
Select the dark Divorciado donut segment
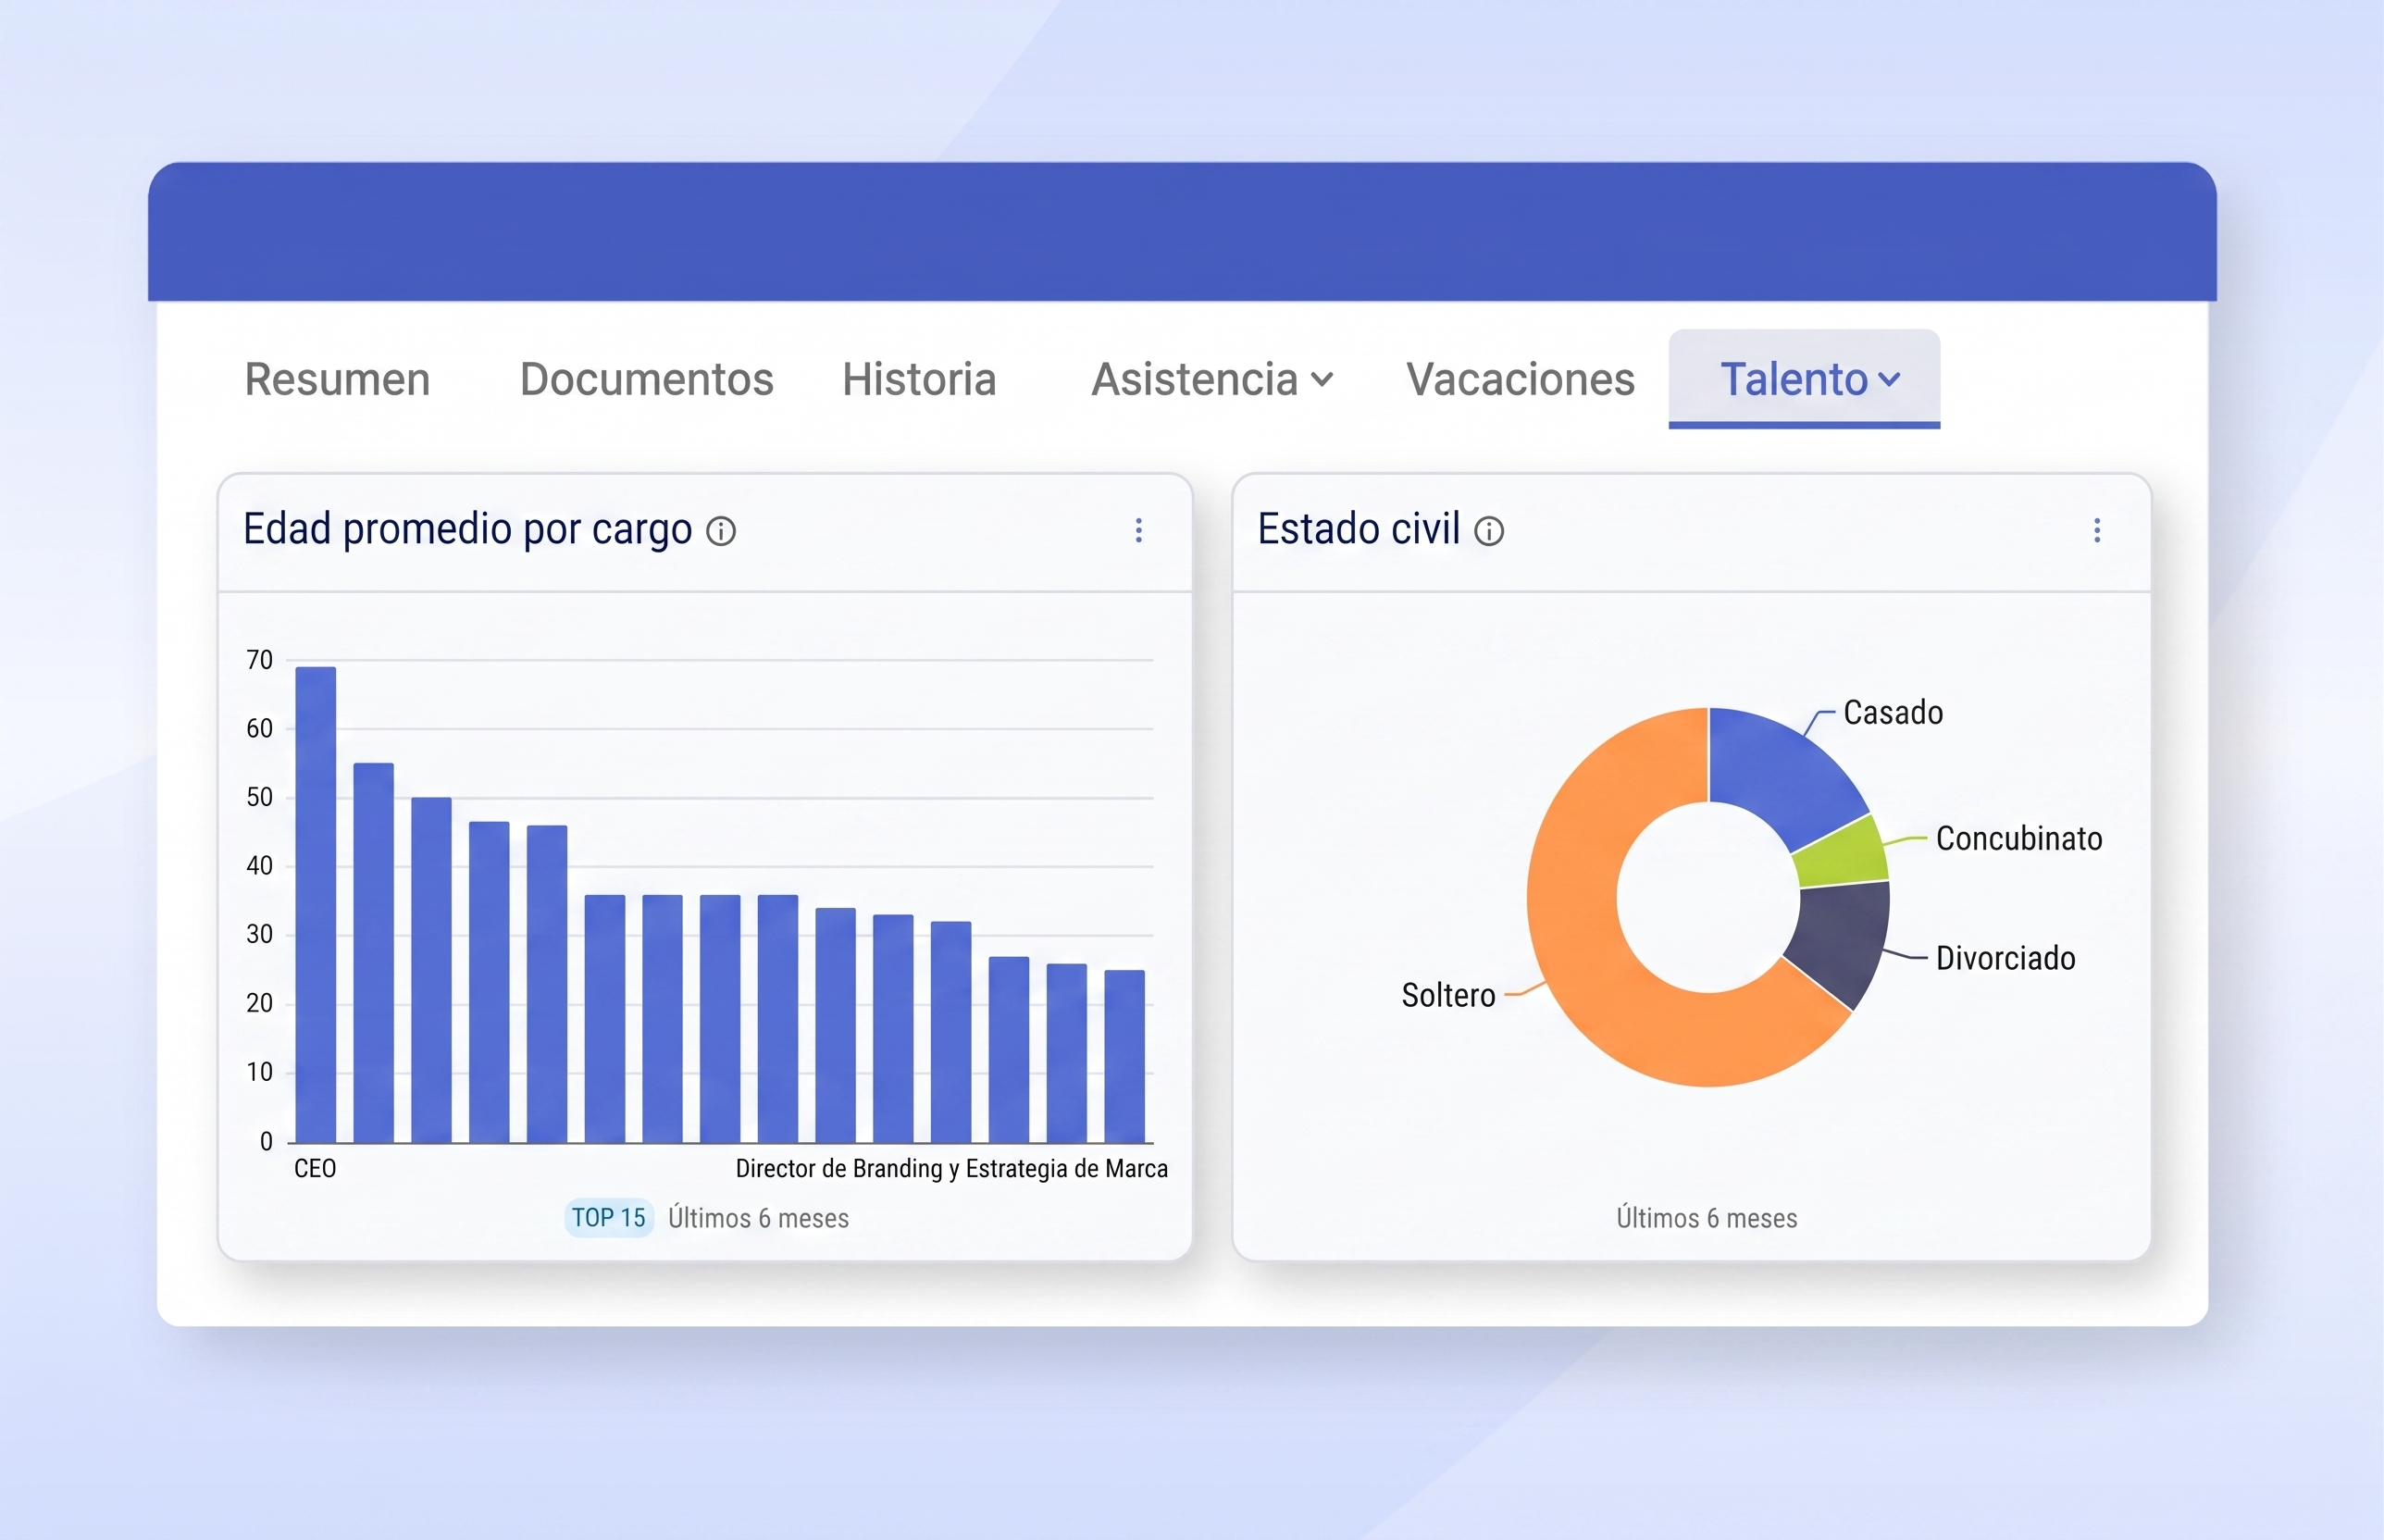1842,938
